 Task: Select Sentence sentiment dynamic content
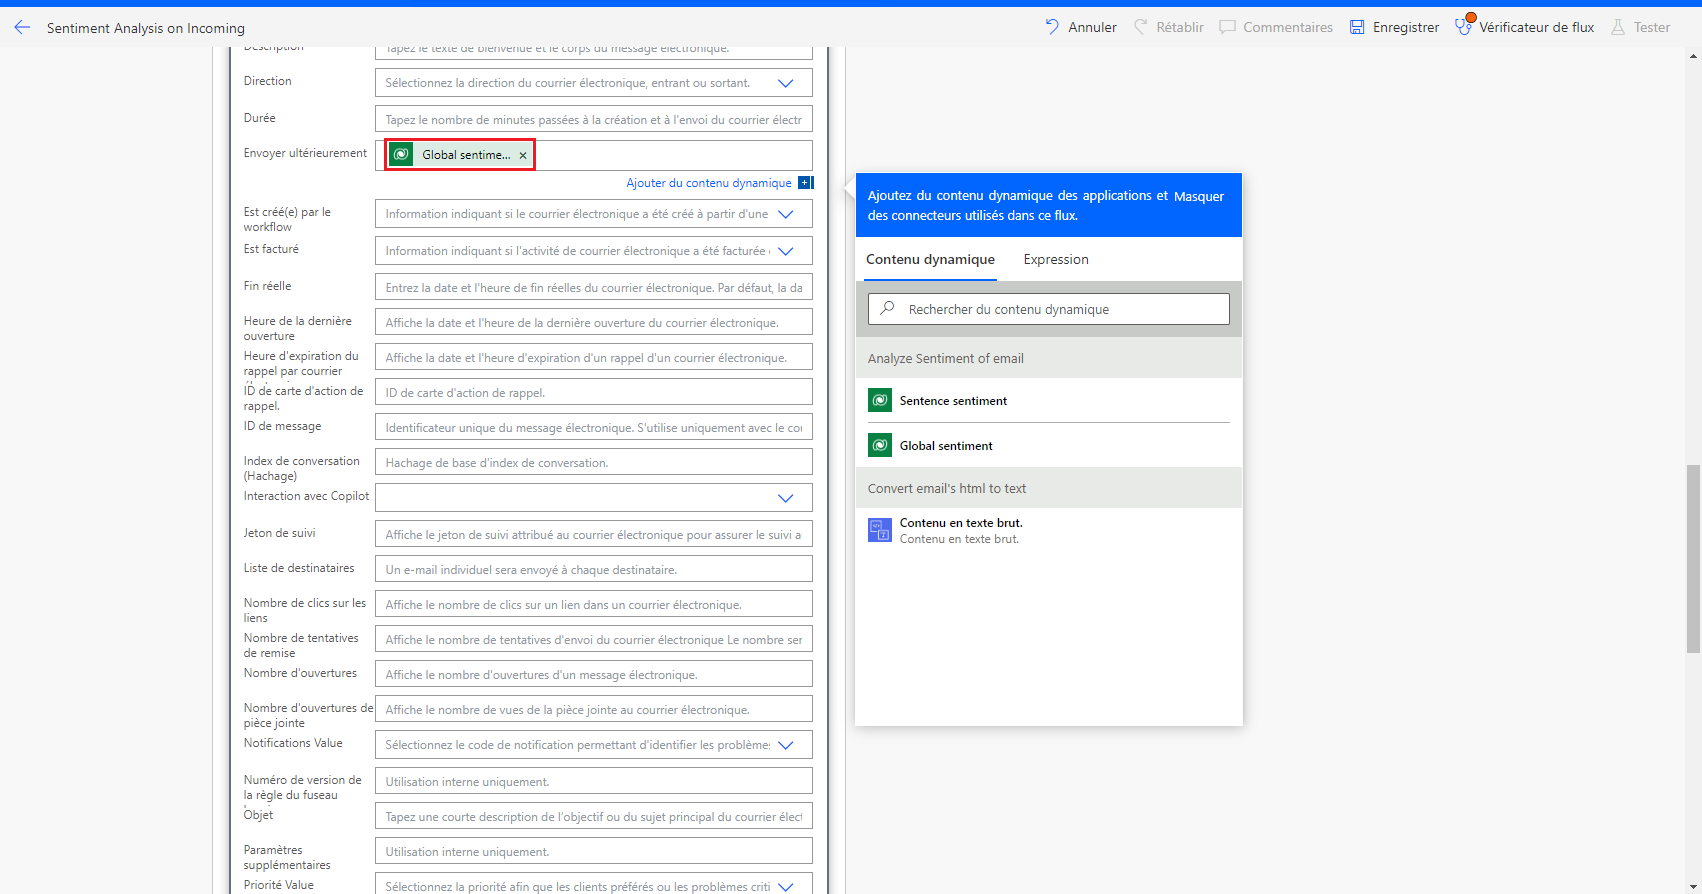point(1049,401)
